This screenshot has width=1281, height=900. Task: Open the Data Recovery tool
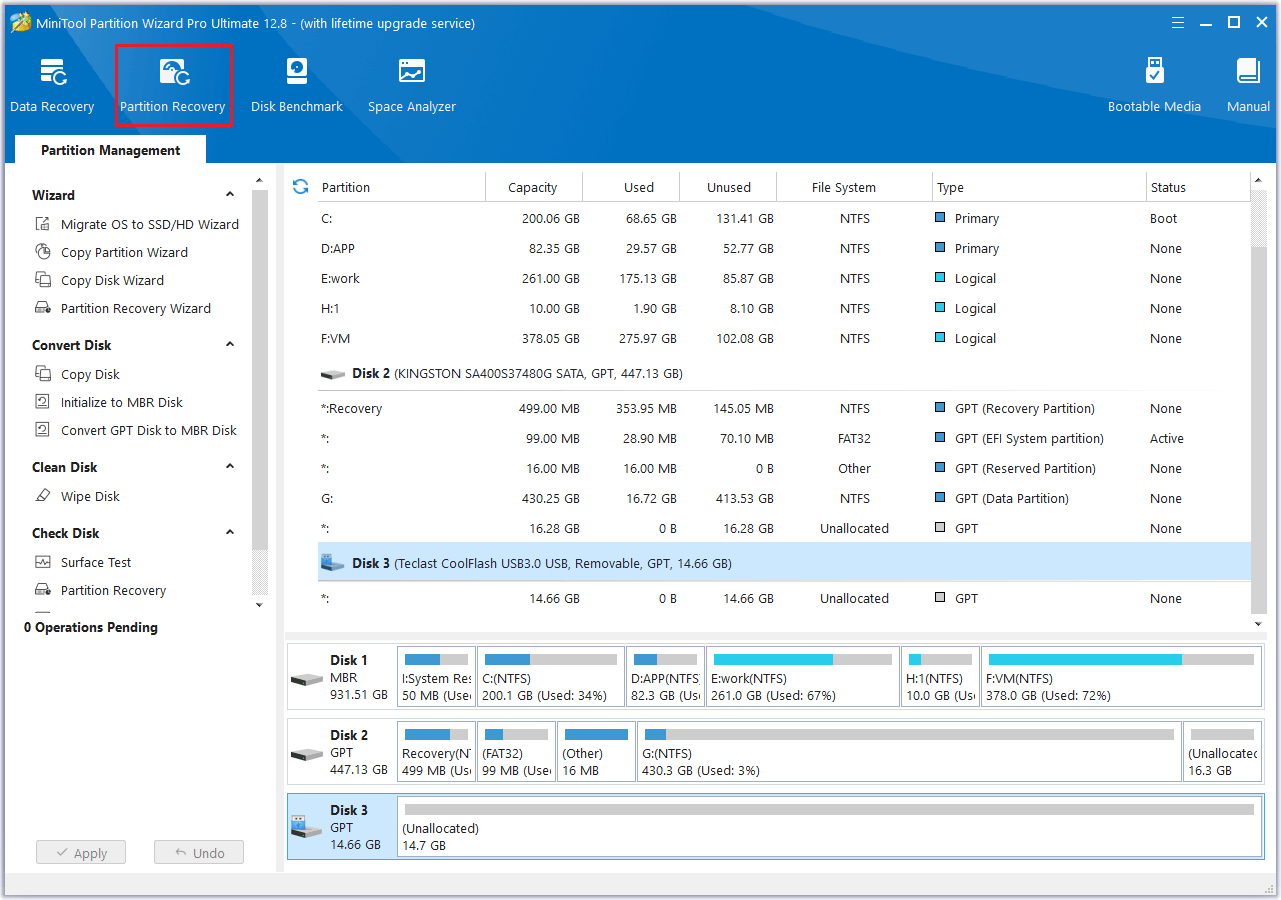pyautogui.click(x=52, y=85)
